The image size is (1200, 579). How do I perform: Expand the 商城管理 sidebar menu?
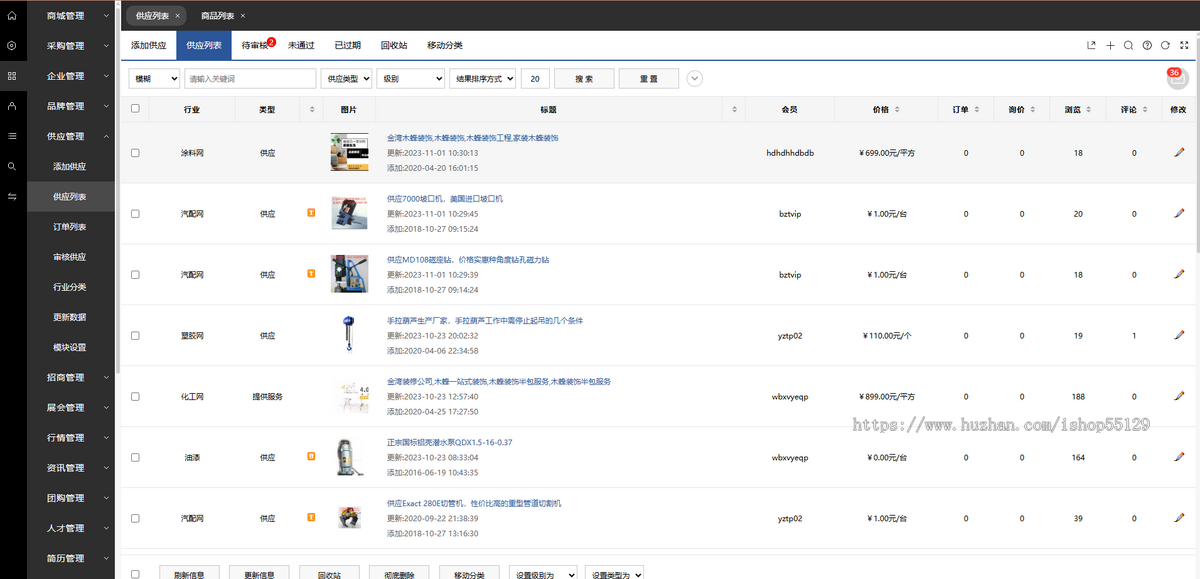point(72,16)
